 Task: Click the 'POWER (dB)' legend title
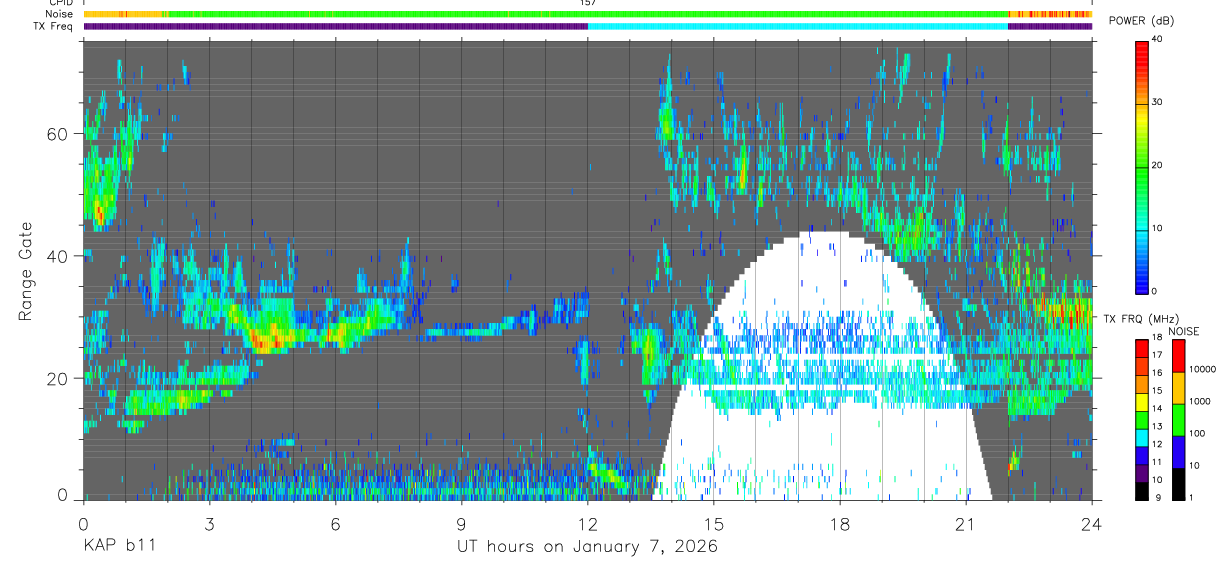click(1142, 21)
